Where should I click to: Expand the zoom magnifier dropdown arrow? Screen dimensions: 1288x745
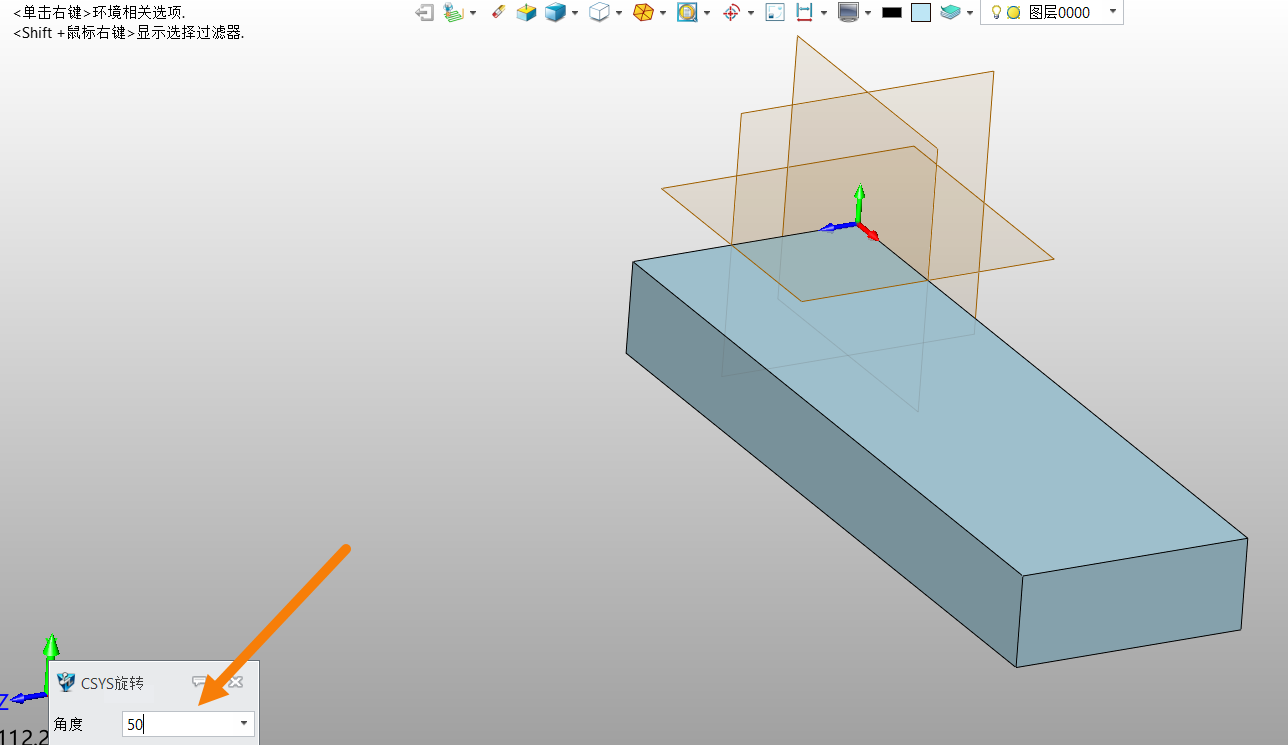pos(707,13)
